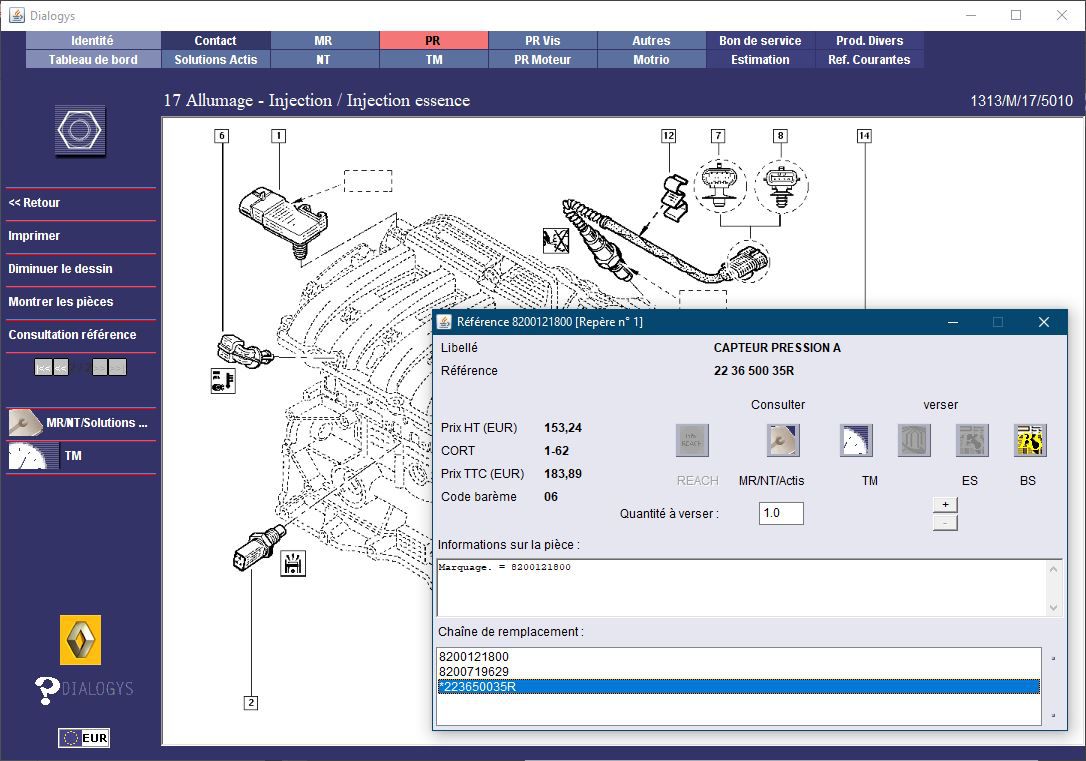Screen dimensions: 1086x761
Task: Open Bon de service tab
Action: pyautogui.click(x=760, y=41)
